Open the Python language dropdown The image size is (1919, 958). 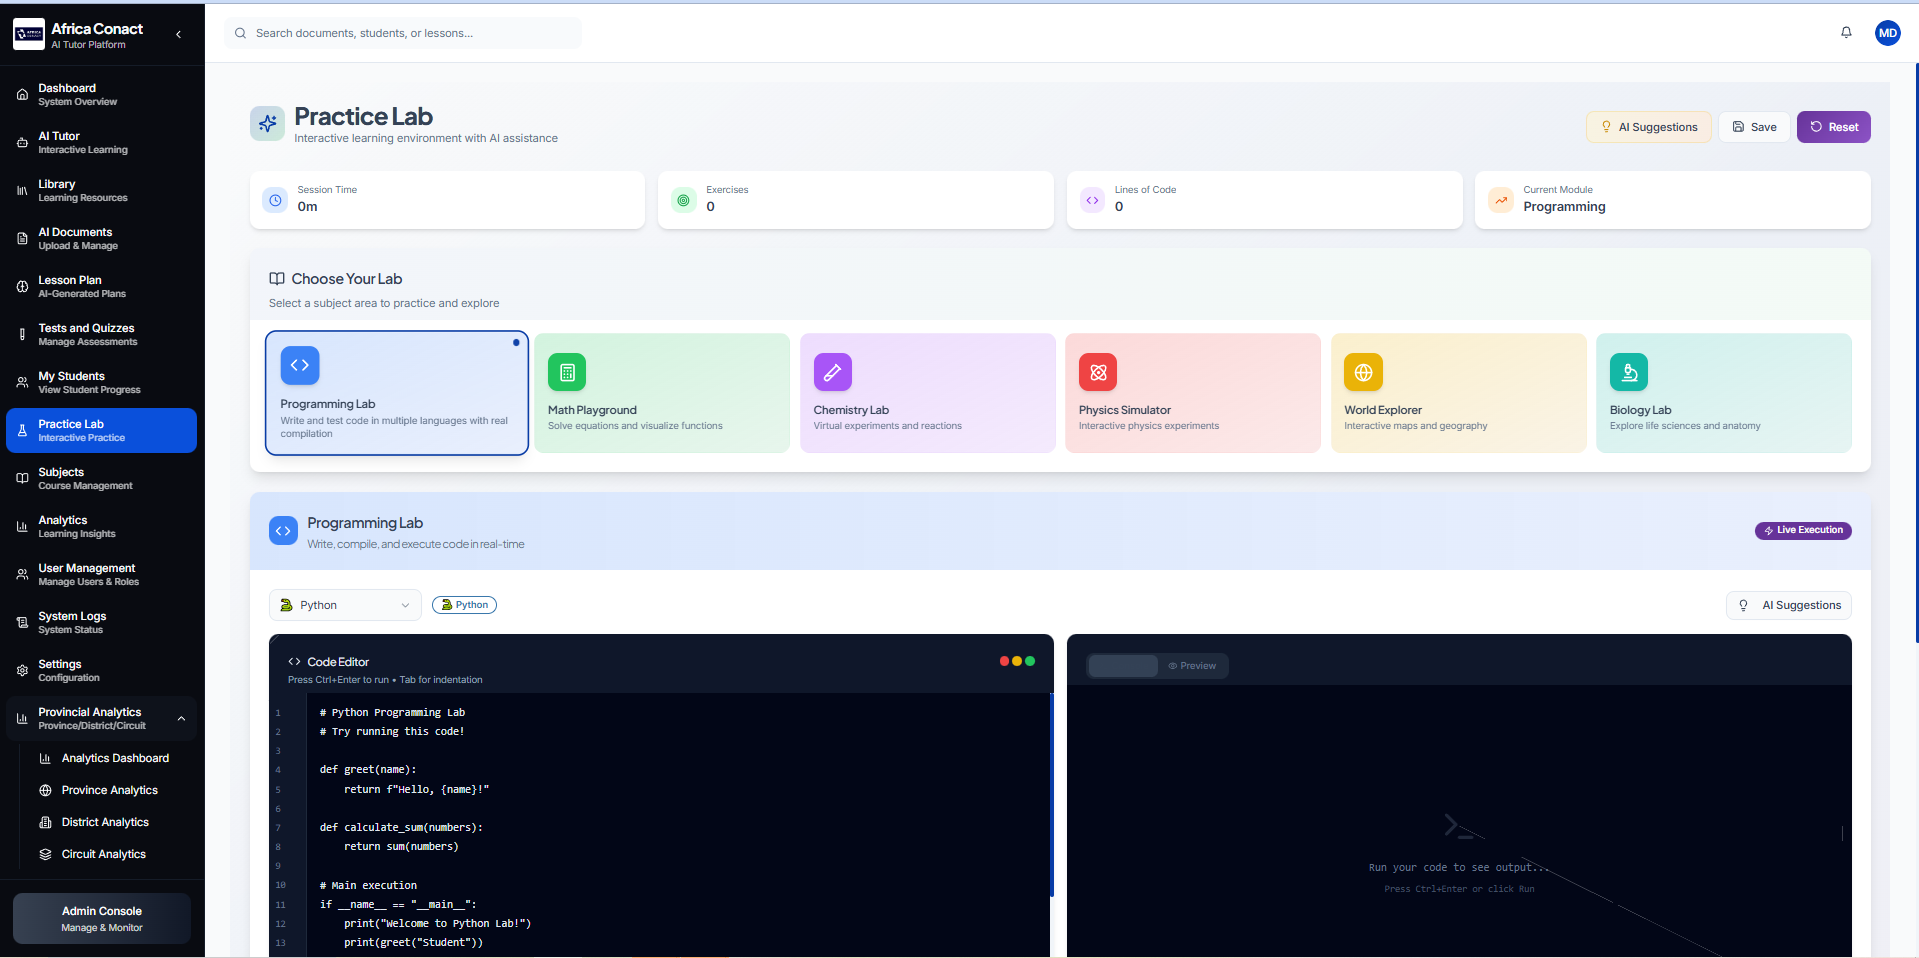344,605
